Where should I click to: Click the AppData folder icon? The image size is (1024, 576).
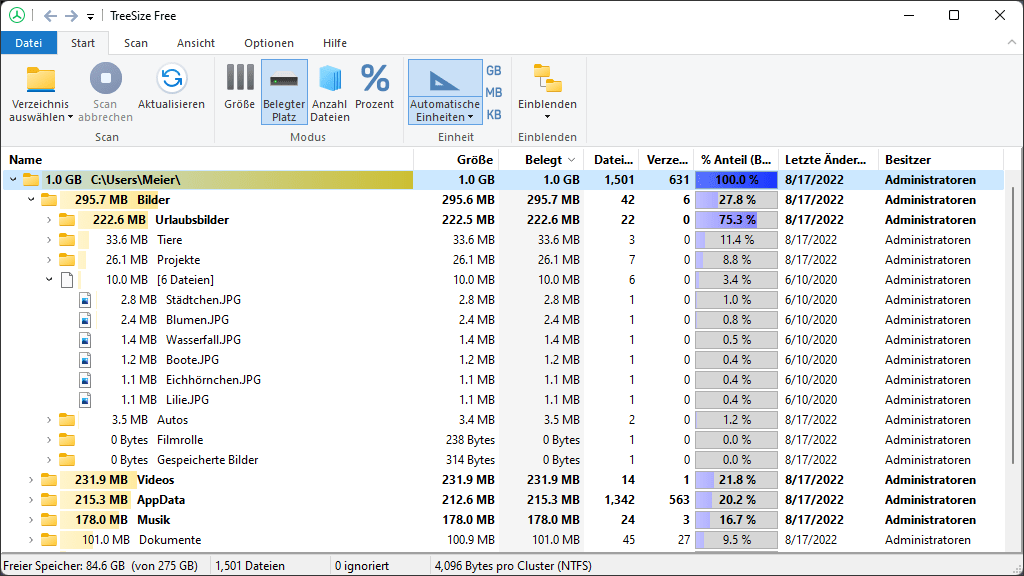[x=49, y=500]
